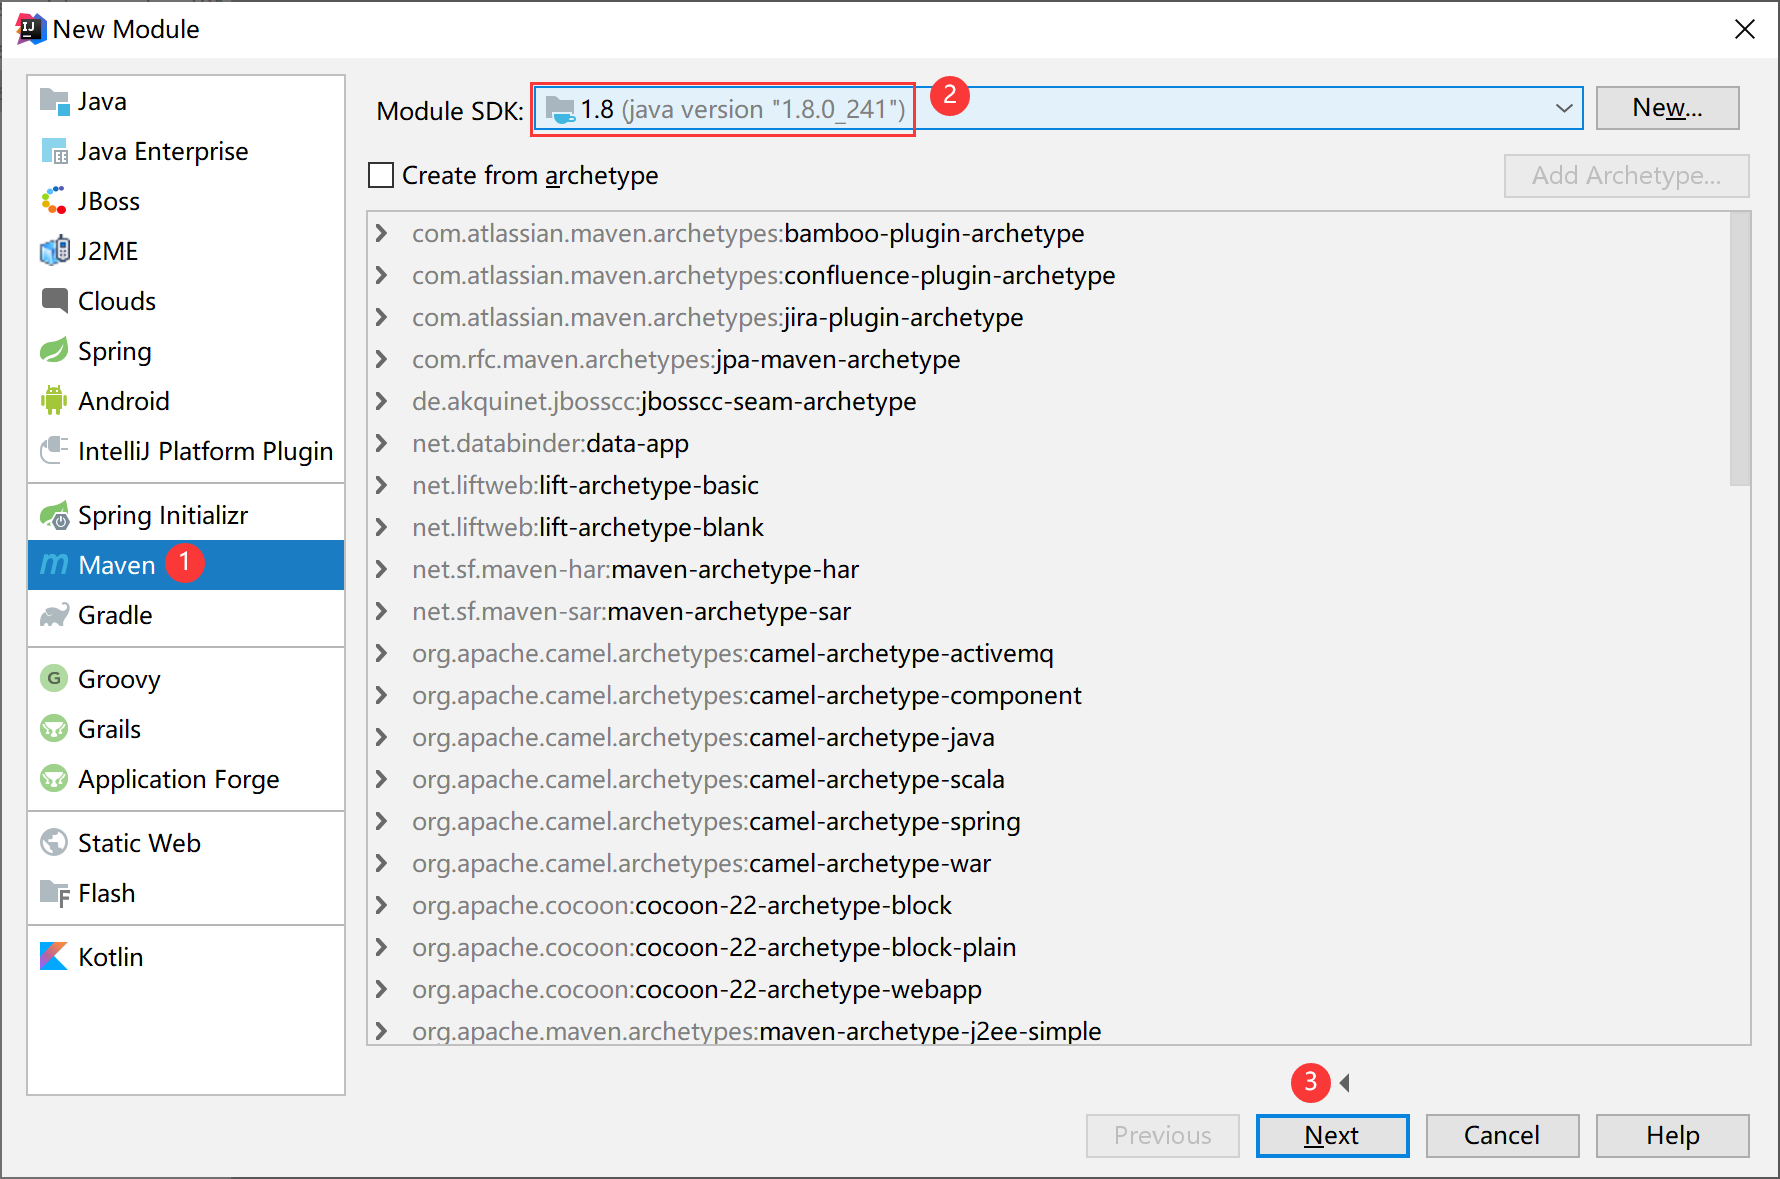Select the cocoon-22-archetype-webapp row
This screenshot has height=1179, width=1780.
pos(1050,989)
